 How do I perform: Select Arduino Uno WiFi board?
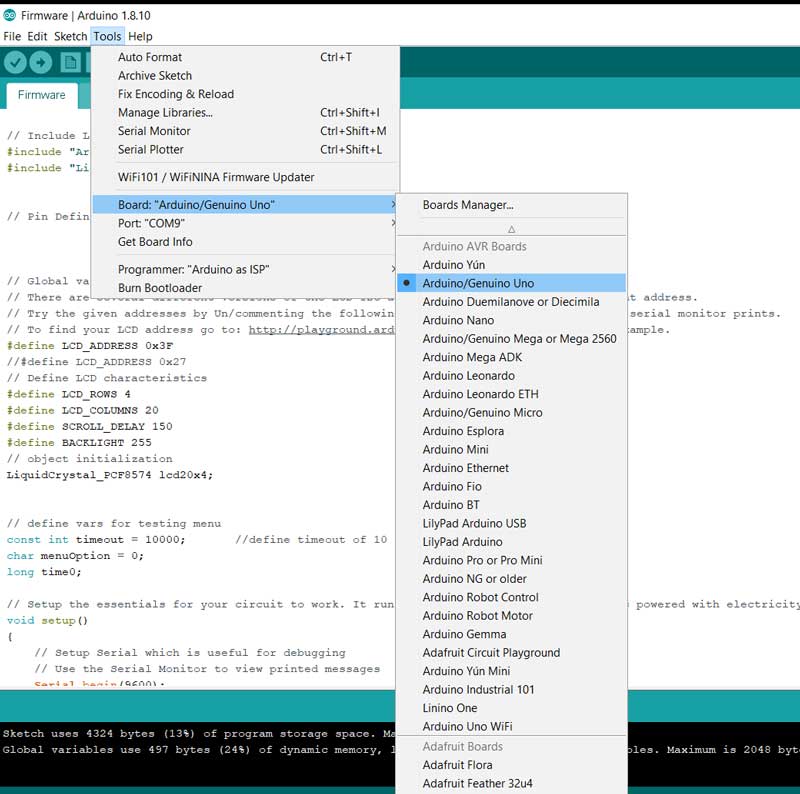[511, 727]
